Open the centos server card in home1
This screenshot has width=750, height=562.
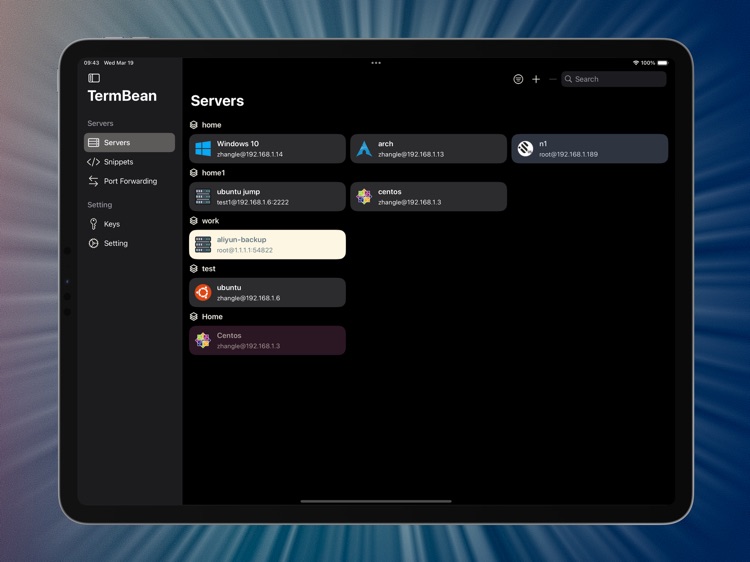(429, 197)
